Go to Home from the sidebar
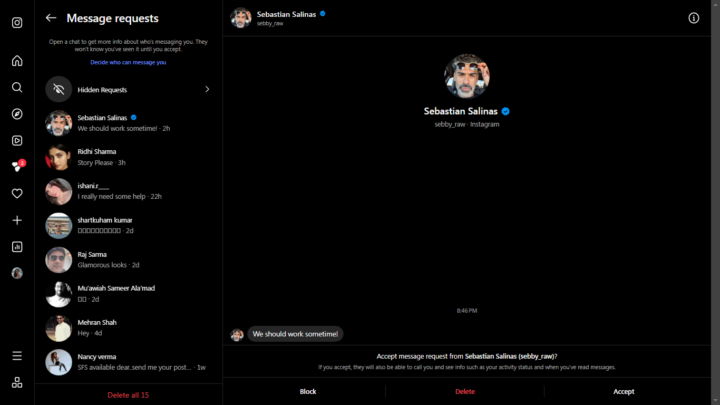Screen dimensions: 720x405 click(17, 61)
